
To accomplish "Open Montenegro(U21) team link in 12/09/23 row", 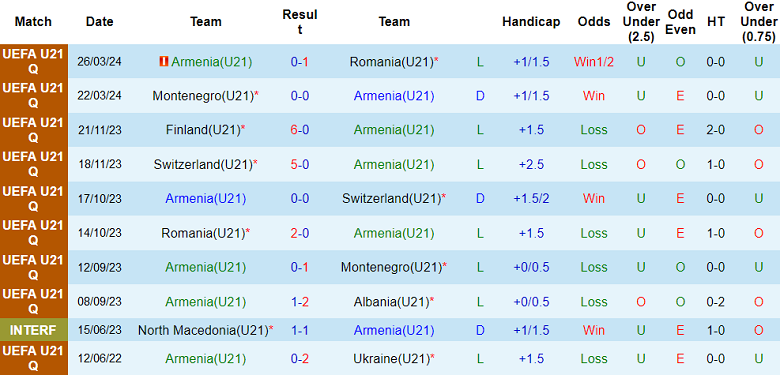I will (391, 268).
